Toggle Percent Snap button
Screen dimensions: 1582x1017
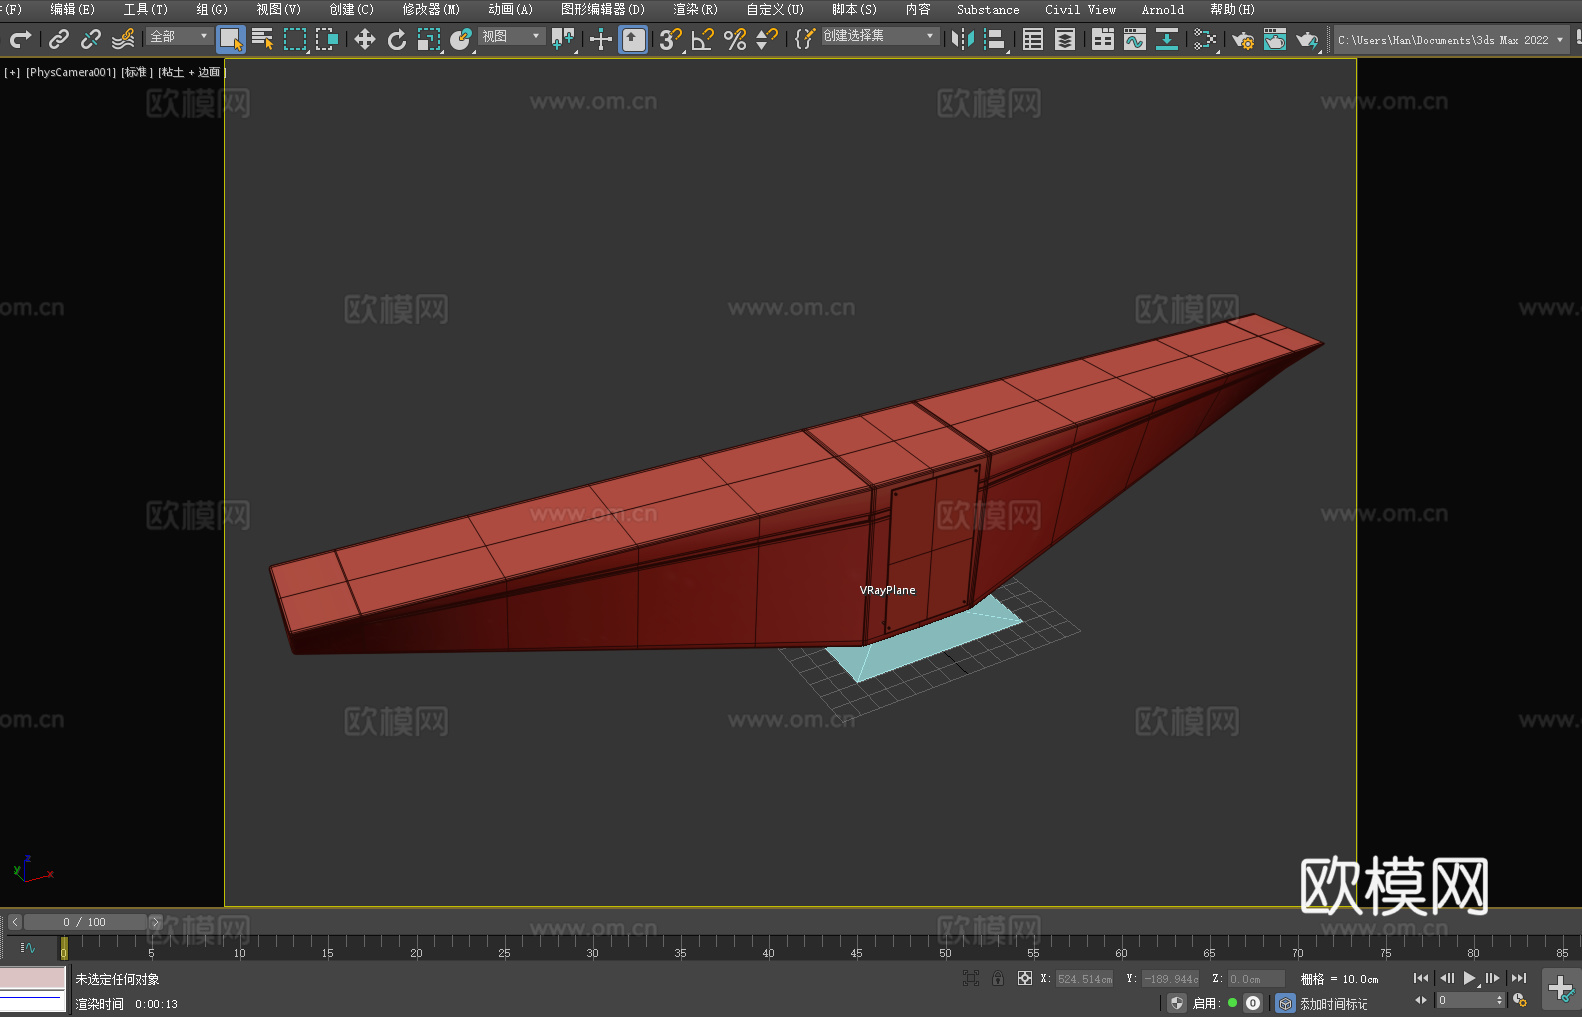(735, 39)
